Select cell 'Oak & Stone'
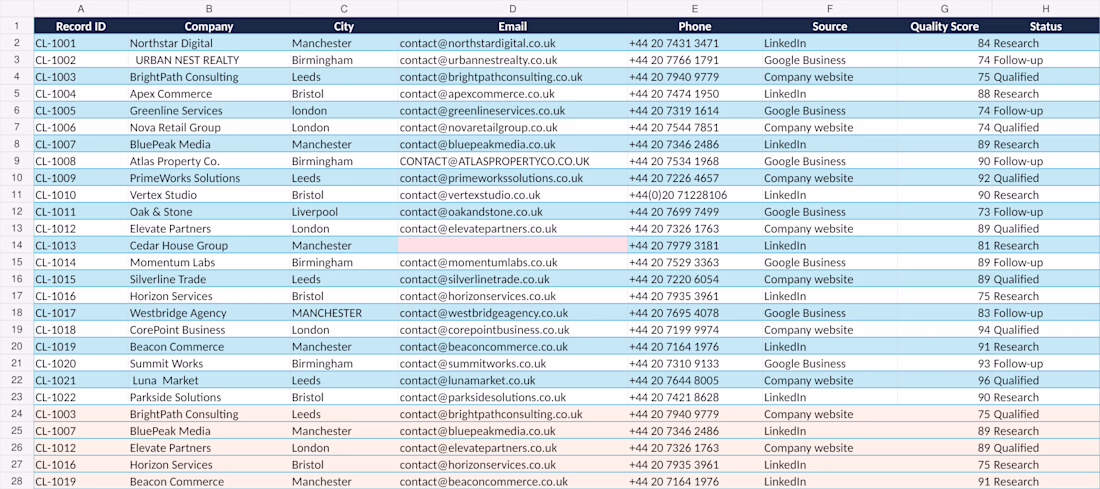The height and width of the screenshot is (489, 1100). pos(209,212)
